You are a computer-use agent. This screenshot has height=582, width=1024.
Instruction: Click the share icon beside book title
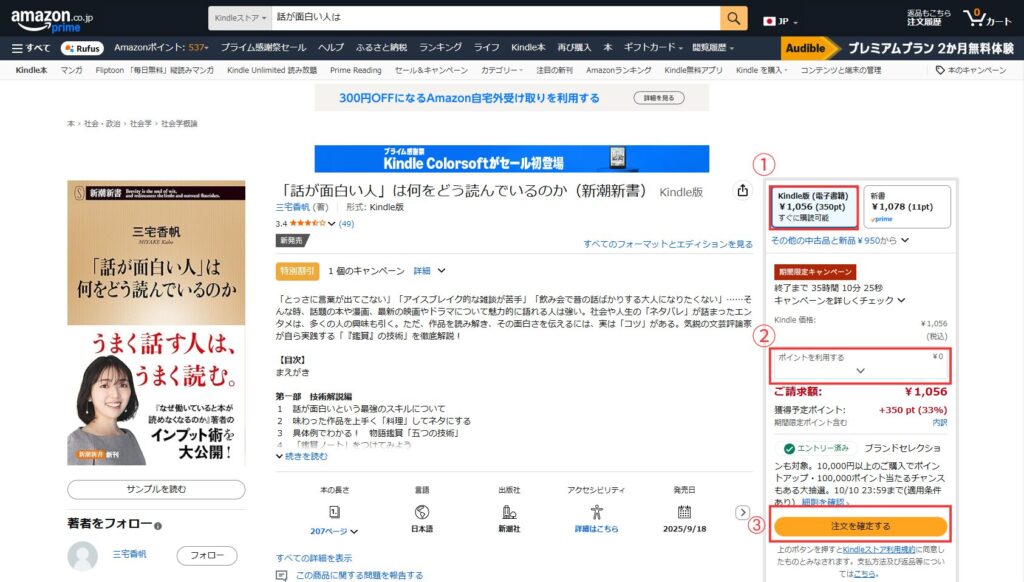click(742, 190)
